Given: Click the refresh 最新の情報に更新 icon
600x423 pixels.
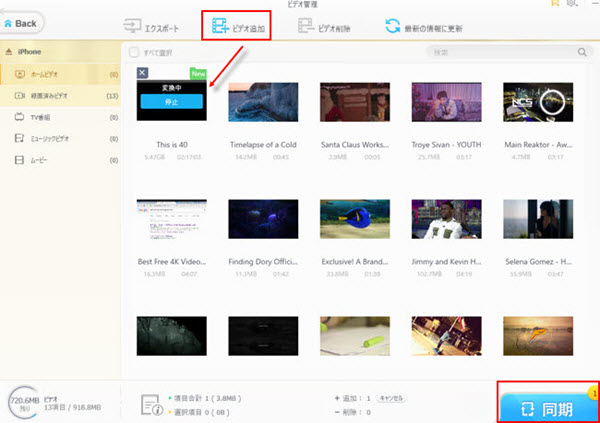Looking at the screenshot, I should 393,26.
